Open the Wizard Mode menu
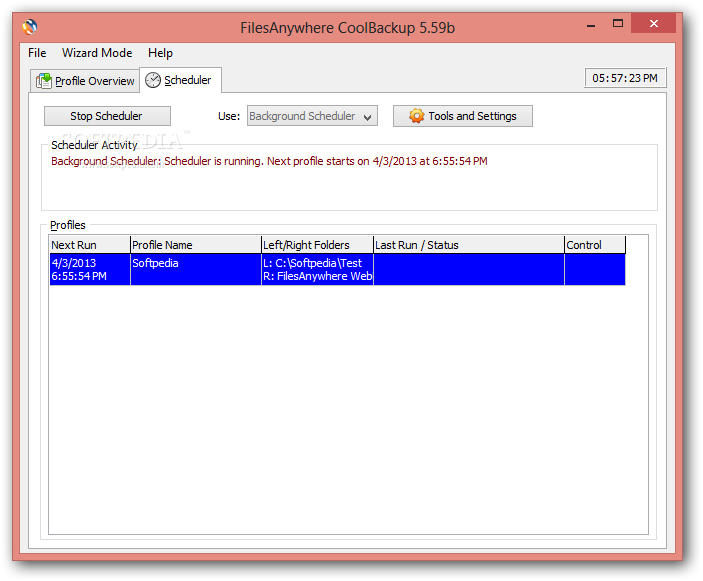The height and width of the screenshot is (581, 703). [x=97, y=53]
